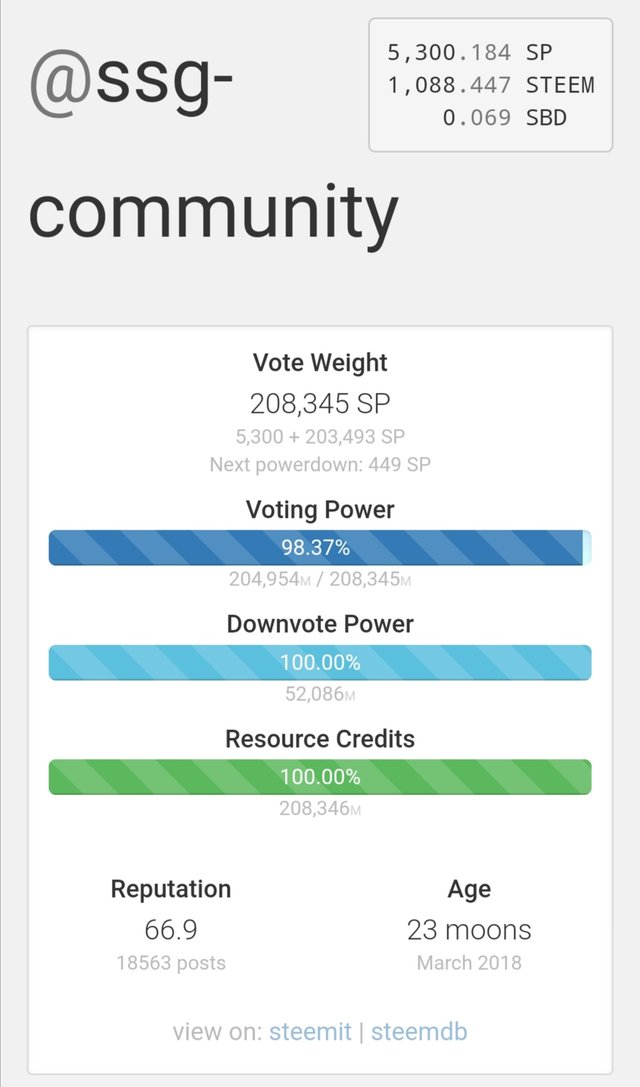Click the 204,954 / 208,345 mana text
The width and height of the screenshot is (640, 1087).
(320, 579)
